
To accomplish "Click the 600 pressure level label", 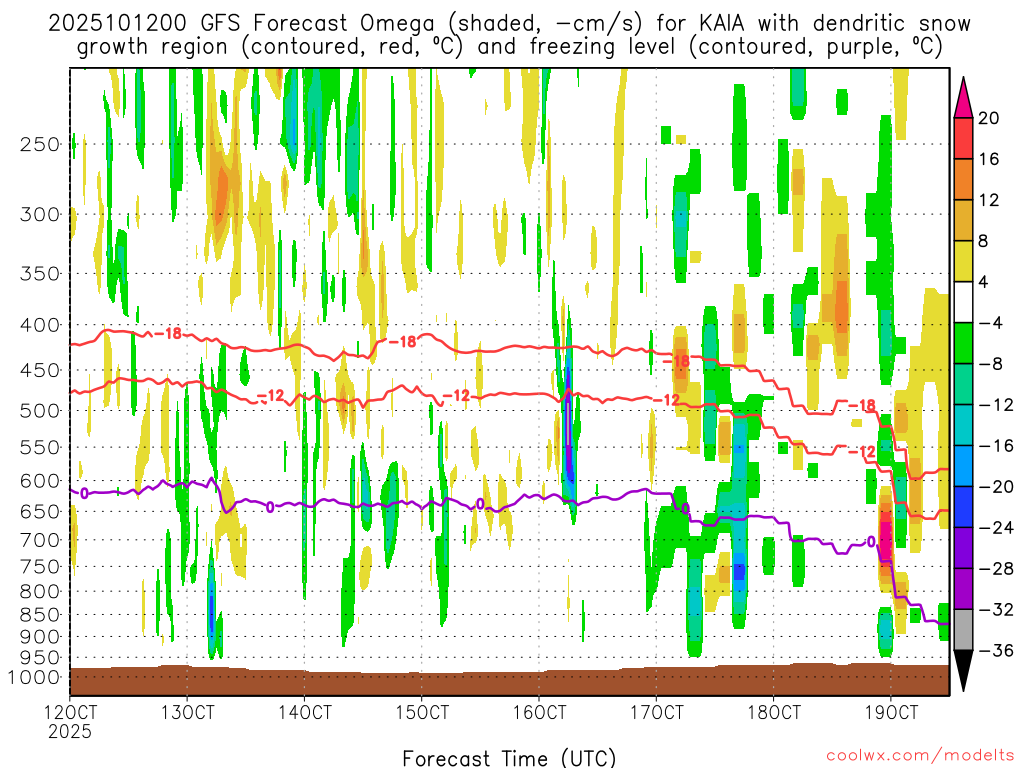I will 40,481.
